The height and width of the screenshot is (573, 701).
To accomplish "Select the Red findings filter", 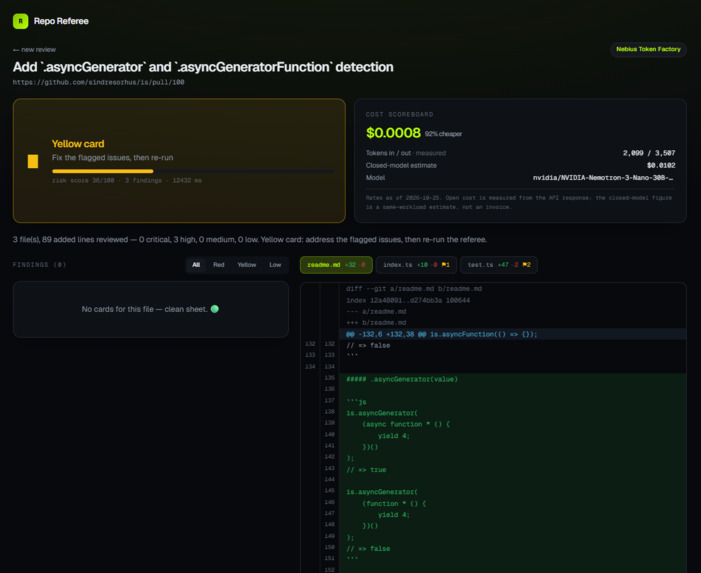I will pos(219,265).
